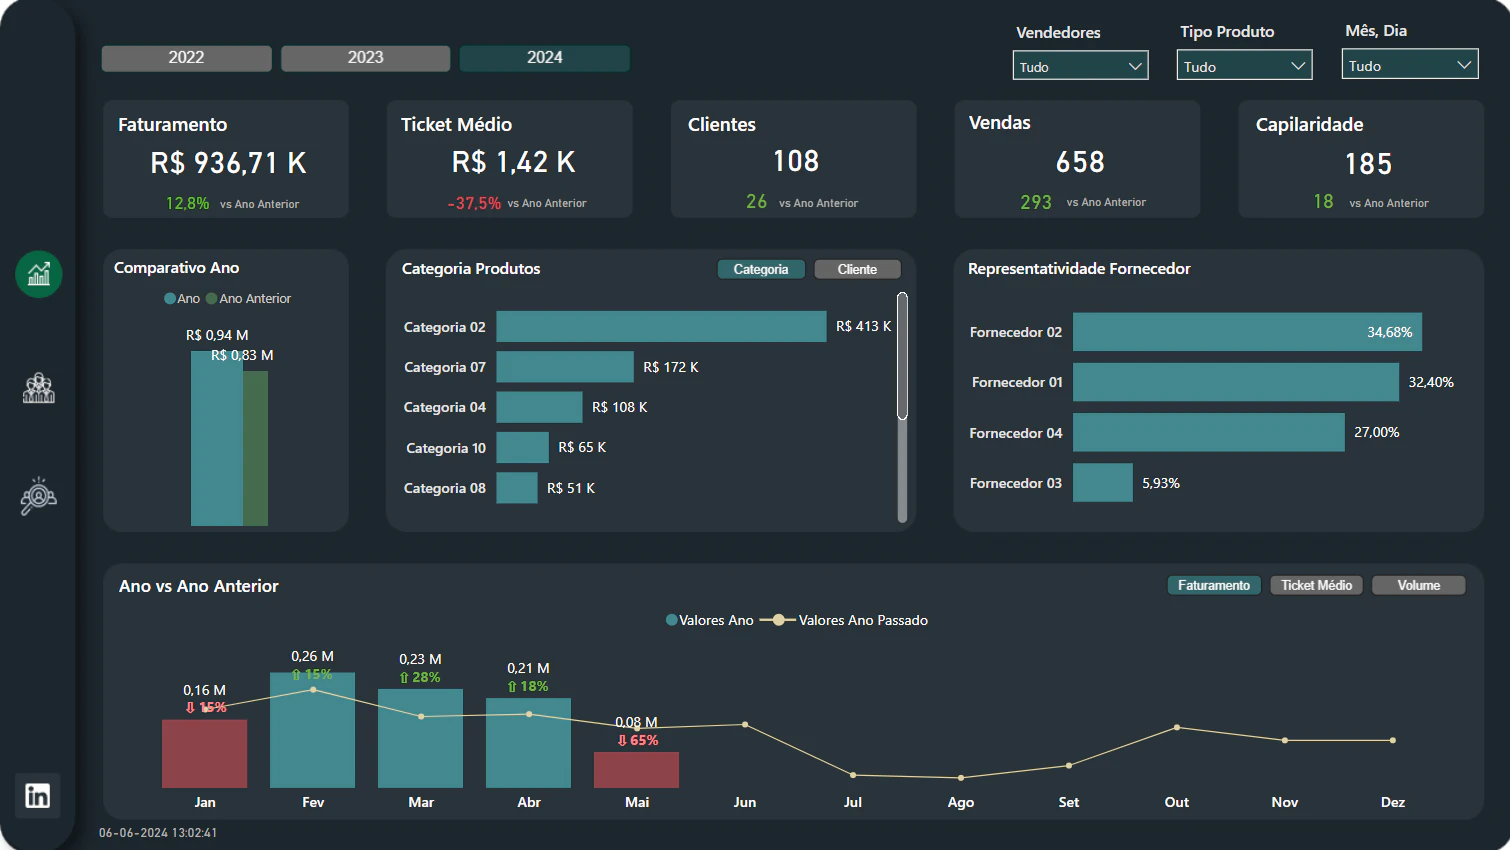Open the customers group page icon
Image resolution: width=1510 pixels, height=850 pixels.
click(39, 388)
